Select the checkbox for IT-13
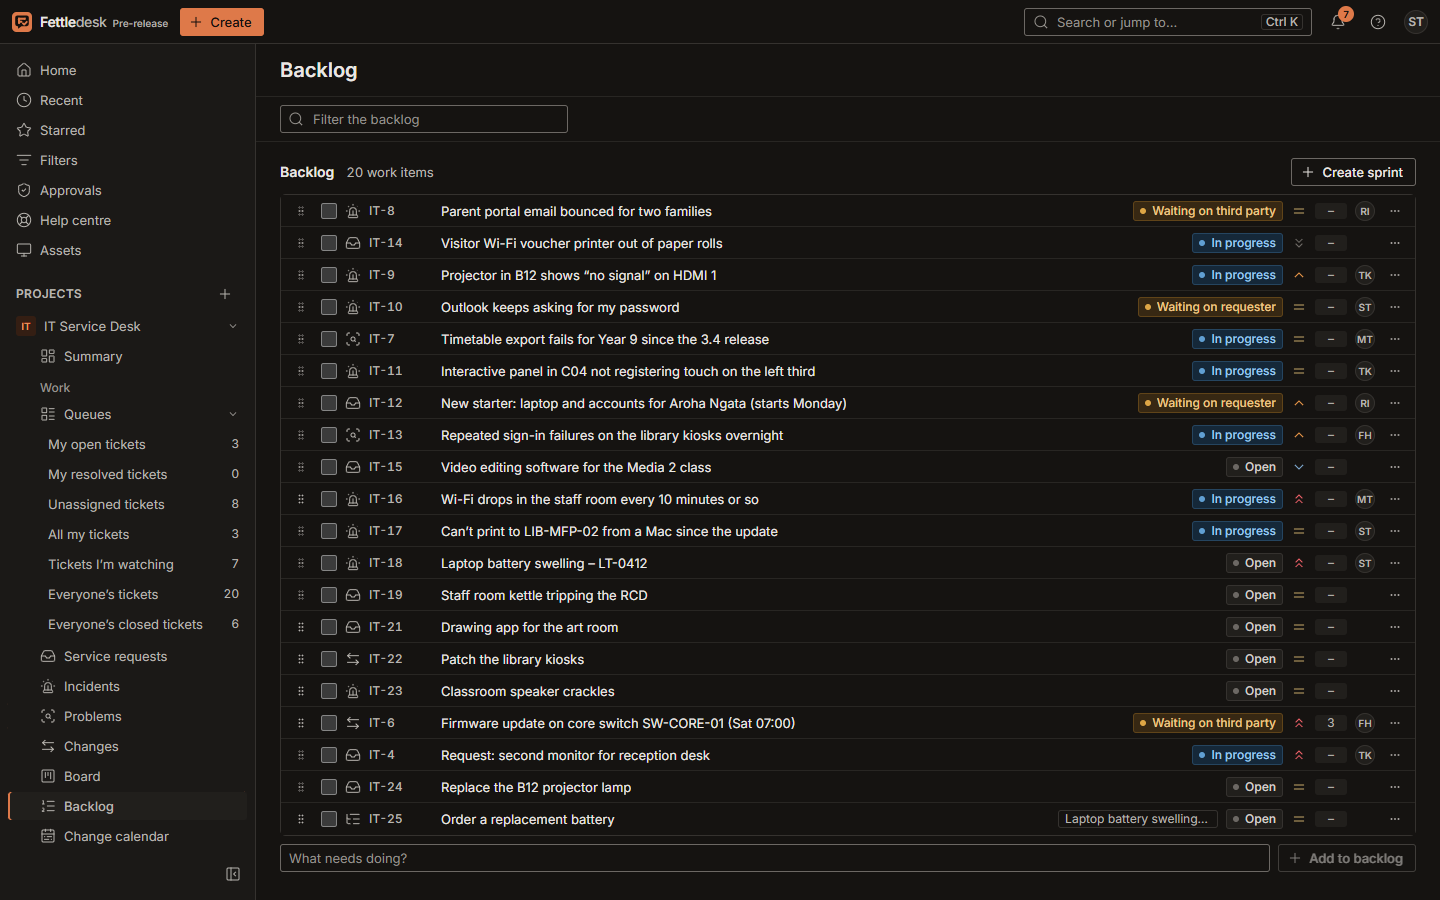The image size is (1440, 900). 329,435
